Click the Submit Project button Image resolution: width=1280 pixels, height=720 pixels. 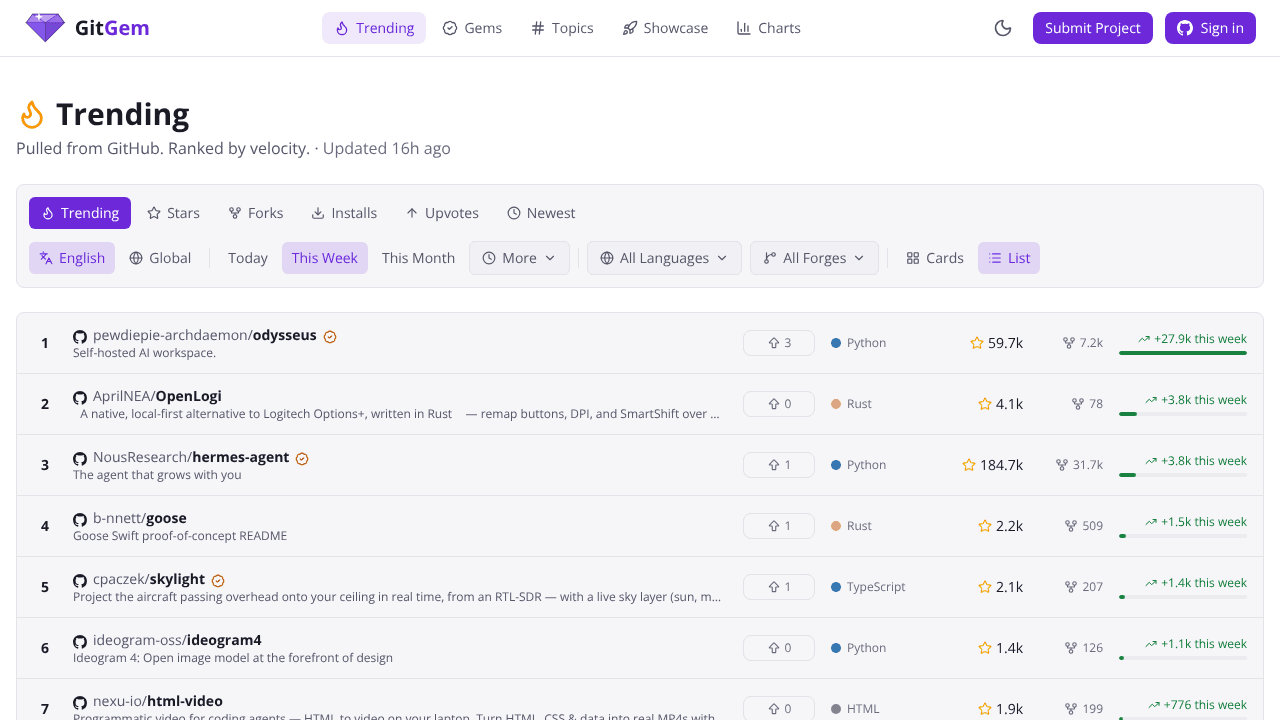[1093, 28]
